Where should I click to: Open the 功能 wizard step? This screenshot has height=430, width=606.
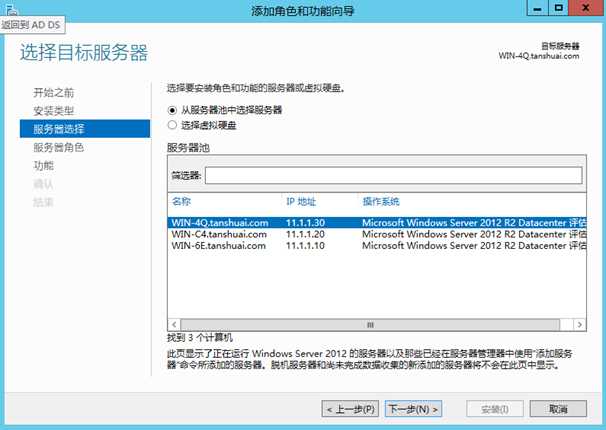pos(43,165)
